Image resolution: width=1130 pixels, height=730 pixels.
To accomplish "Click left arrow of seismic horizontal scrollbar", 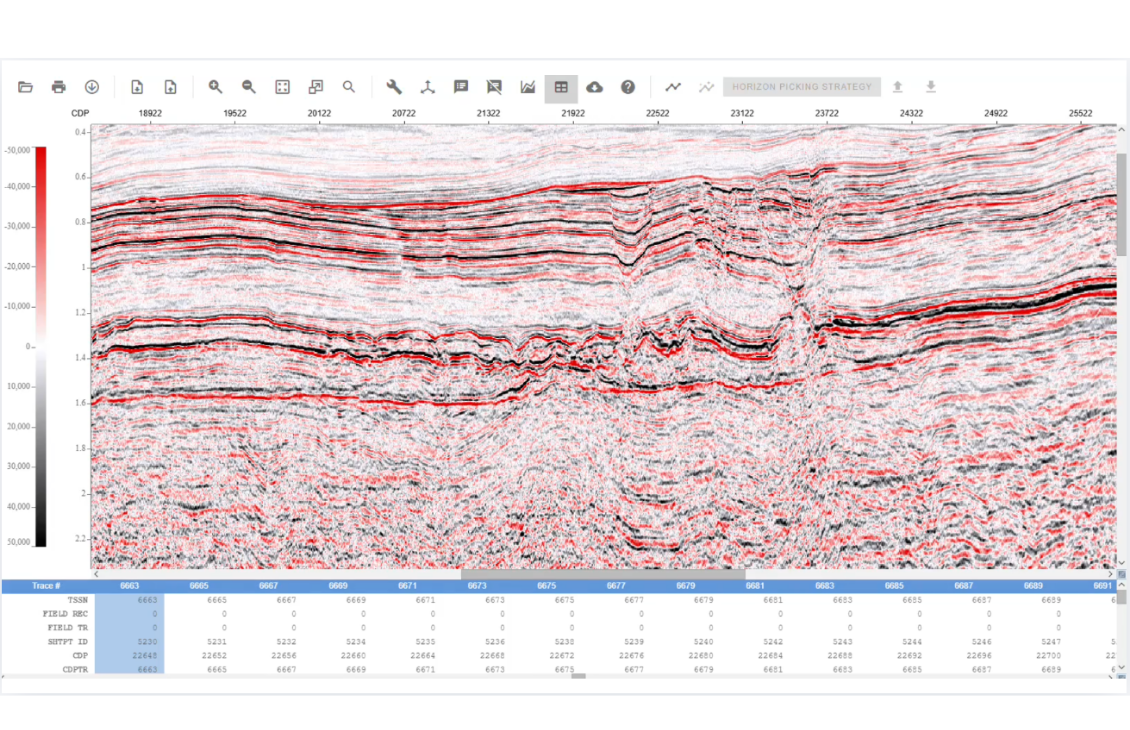I will click(x=97, y=574).
